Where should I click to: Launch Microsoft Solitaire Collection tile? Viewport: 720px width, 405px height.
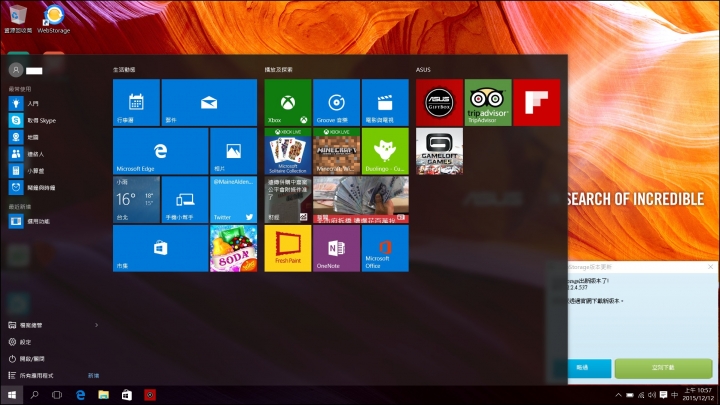[x=288, y=151]
